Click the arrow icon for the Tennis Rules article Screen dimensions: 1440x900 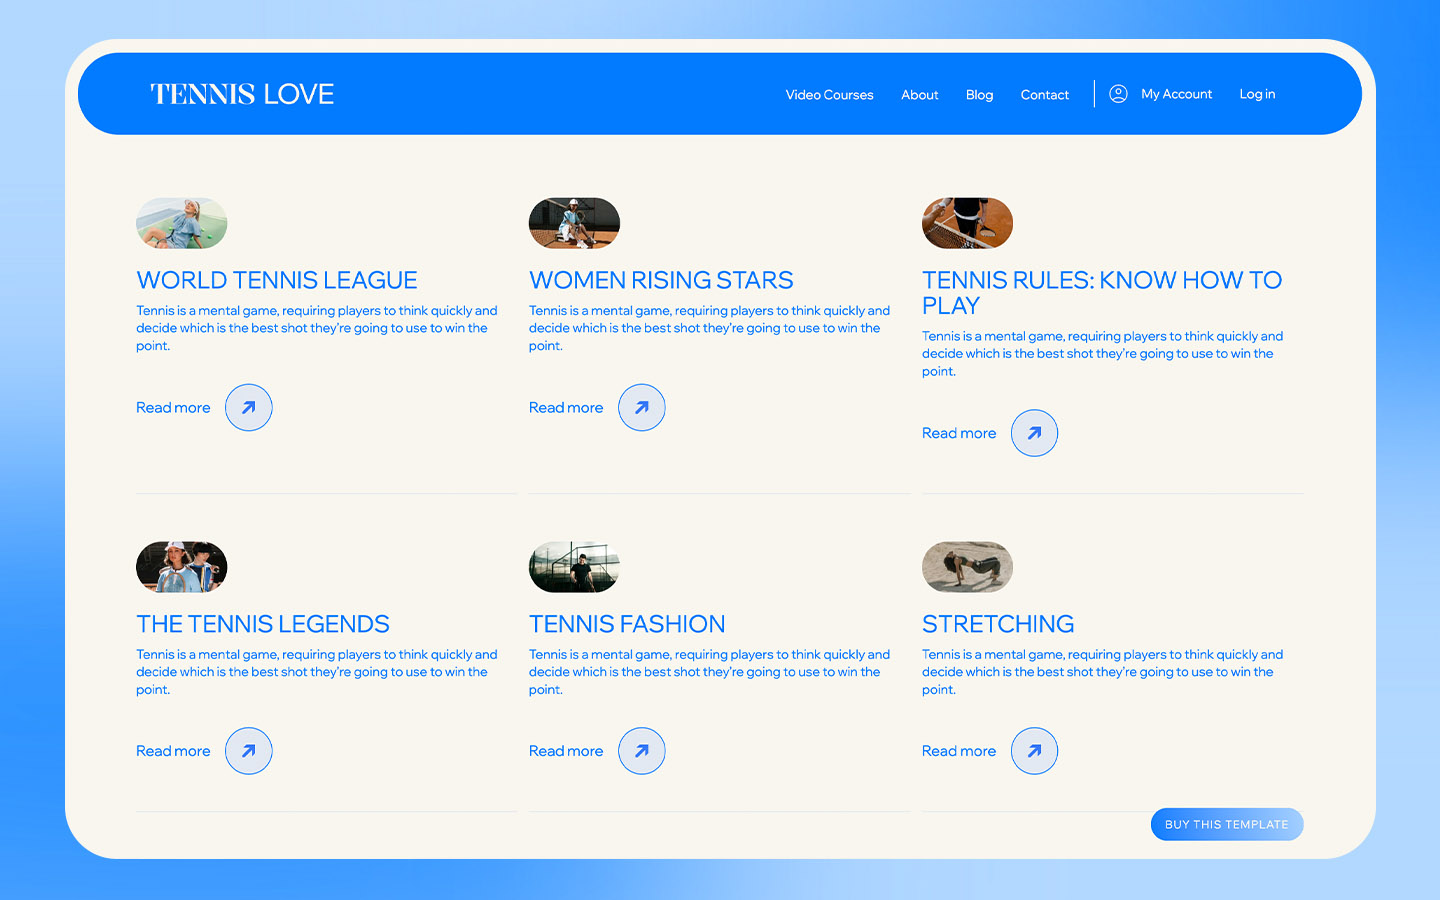pos(1034,433)
